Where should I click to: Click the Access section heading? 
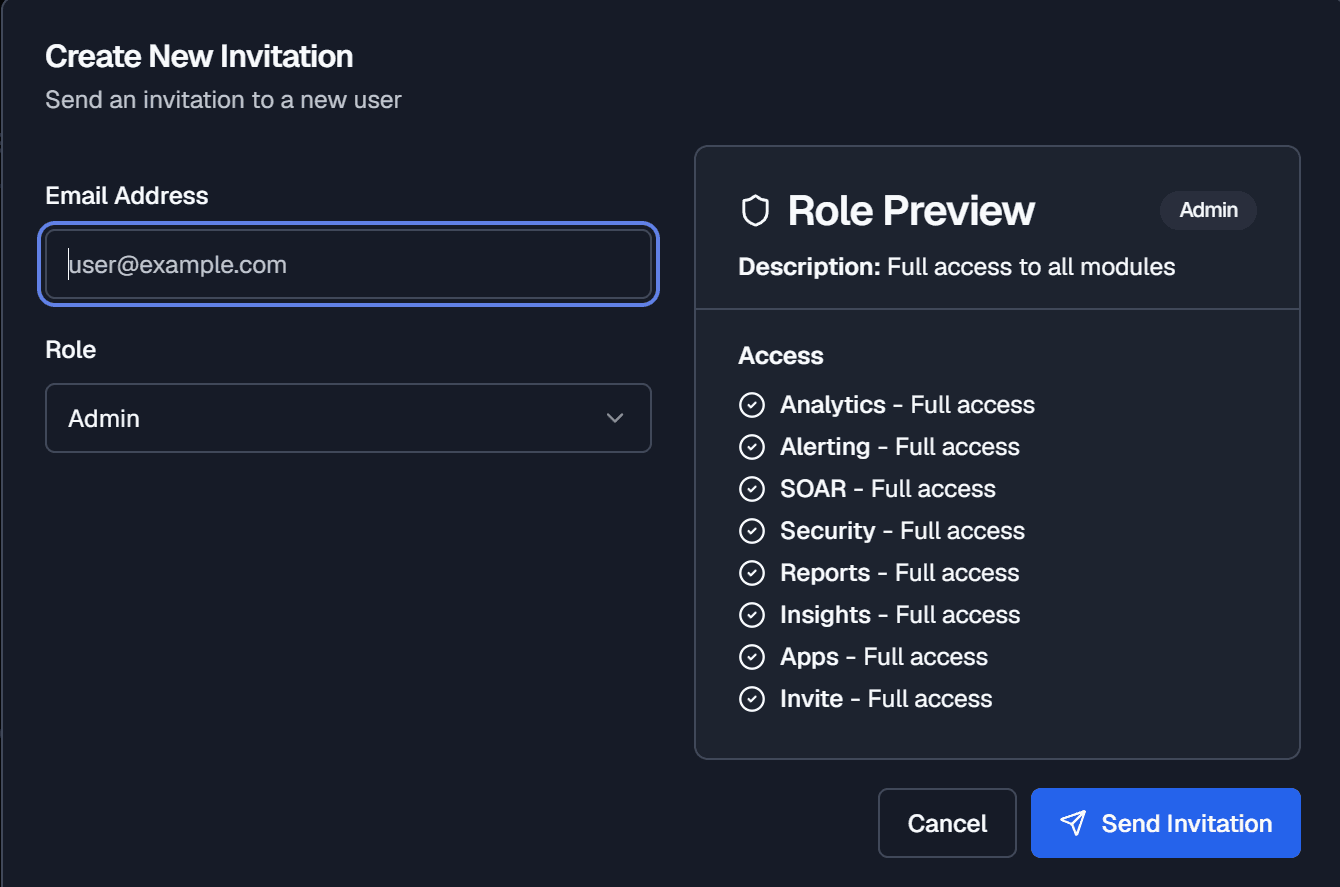pos(781,356)
